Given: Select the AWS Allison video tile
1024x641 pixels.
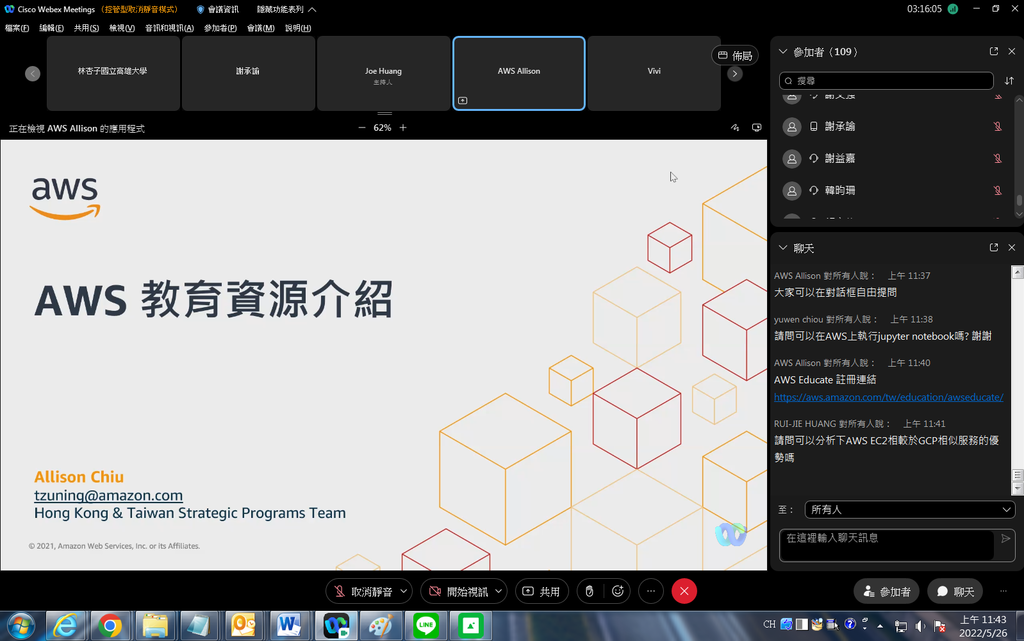Looking at the screenshot, I should pos(519,73).
